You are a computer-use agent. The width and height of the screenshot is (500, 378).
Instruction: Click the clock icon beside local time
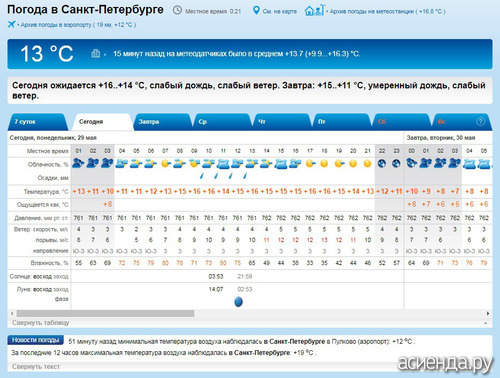tap(177, 10)
